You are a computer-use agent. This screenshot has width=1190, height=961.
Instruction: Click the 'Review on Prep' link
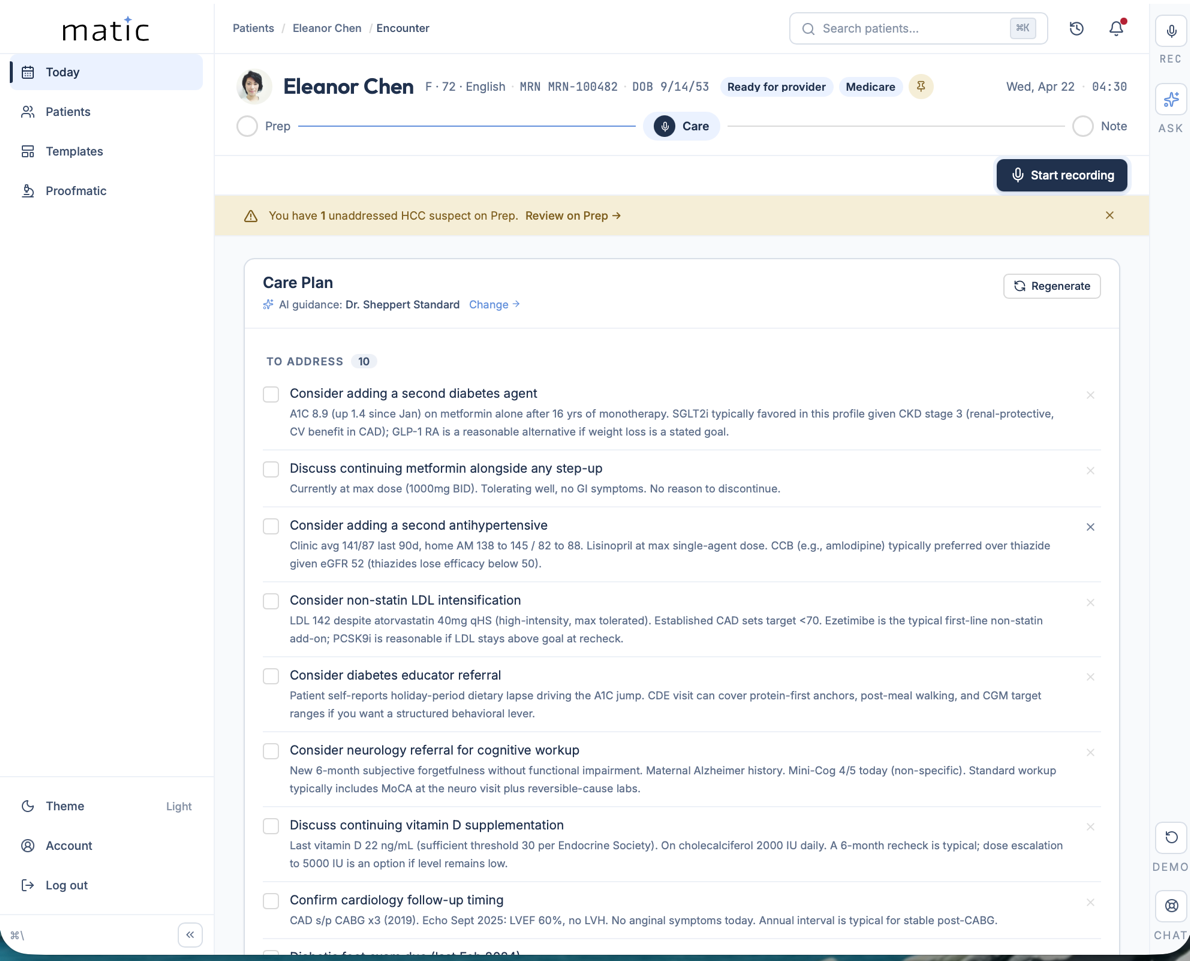coord(573,216)
